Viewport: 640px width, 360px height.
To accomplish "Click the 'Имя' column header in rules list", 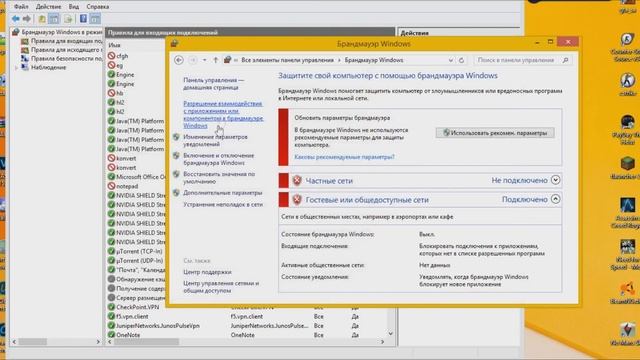I will [115, 45].
